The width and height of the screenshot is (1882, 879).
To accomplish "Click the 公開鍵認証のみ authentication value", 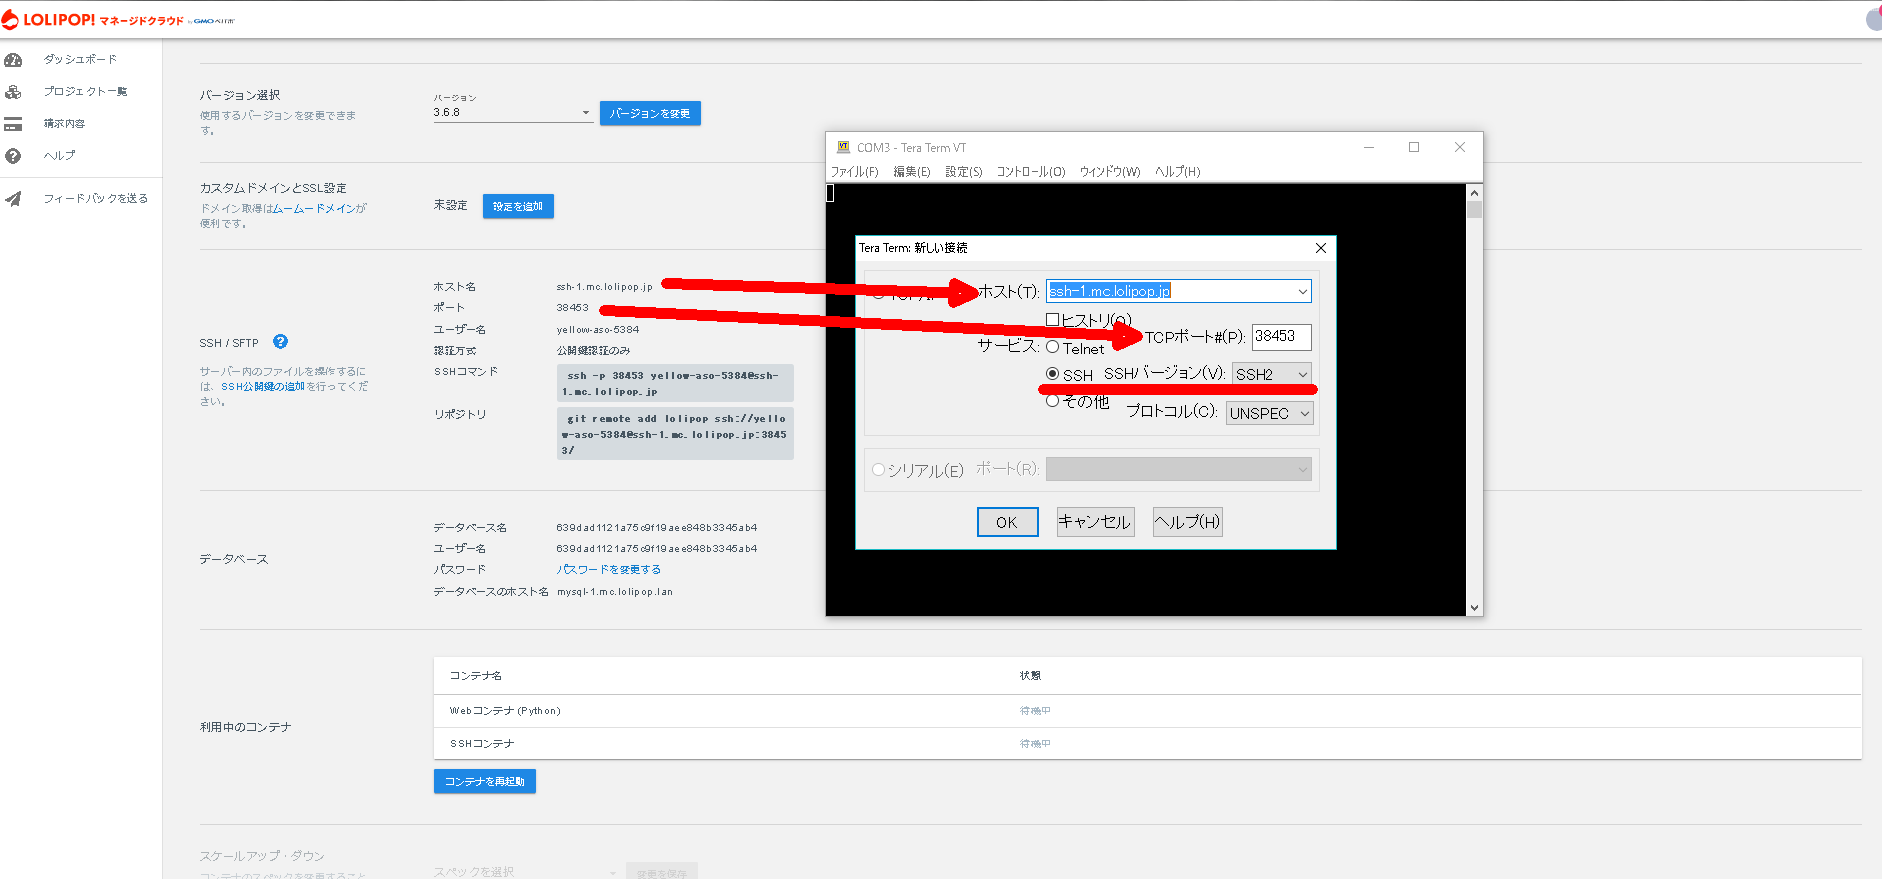I will point(593,351).
